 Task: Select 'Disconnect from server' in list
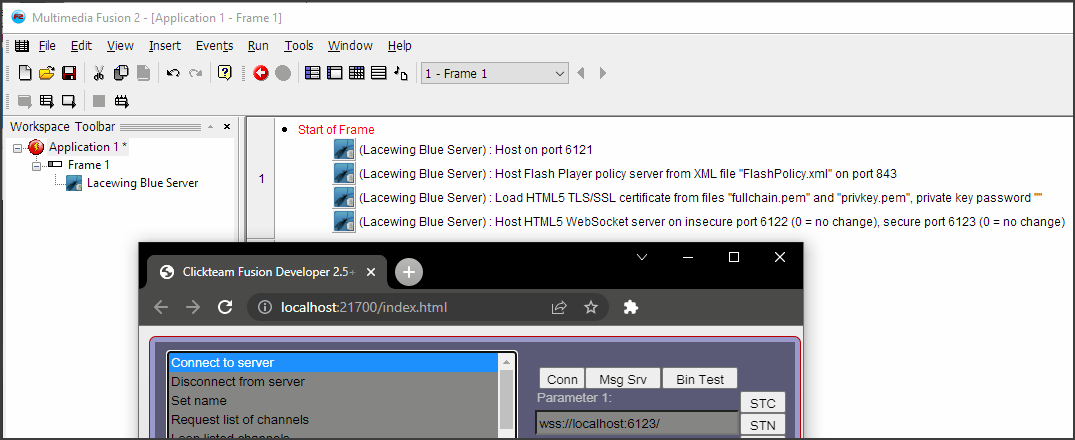tap(335, 382)
